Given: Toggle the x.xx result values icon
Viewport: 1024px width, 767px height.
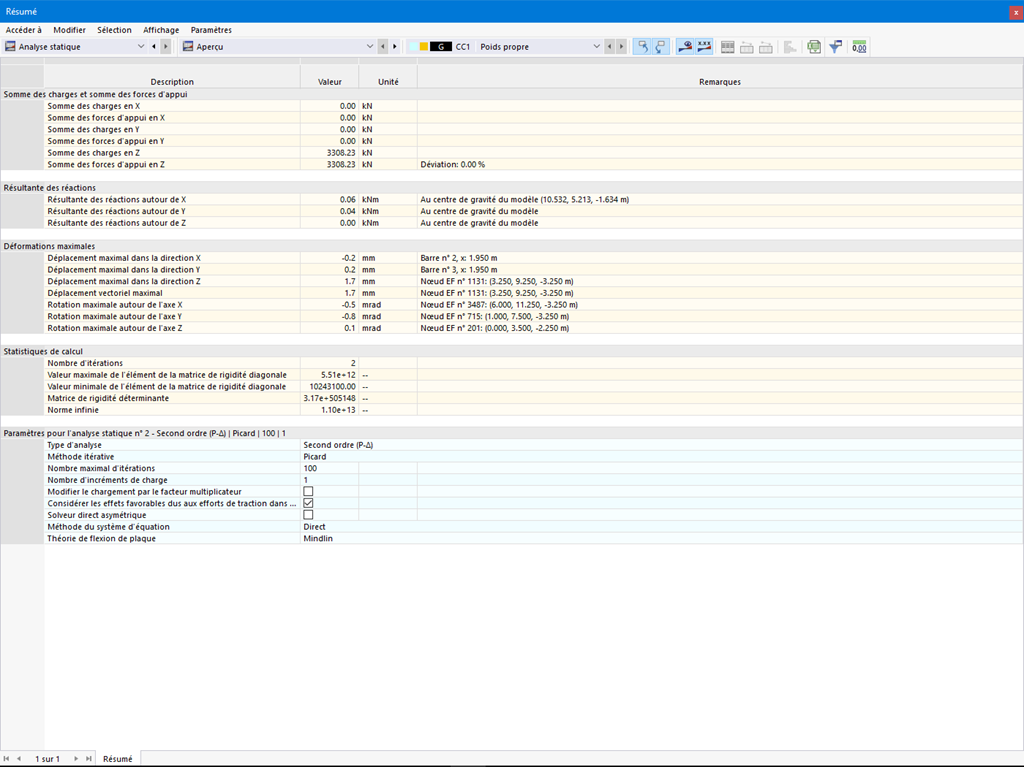Looking at the screenshot, I should click(x=704, y=46).
